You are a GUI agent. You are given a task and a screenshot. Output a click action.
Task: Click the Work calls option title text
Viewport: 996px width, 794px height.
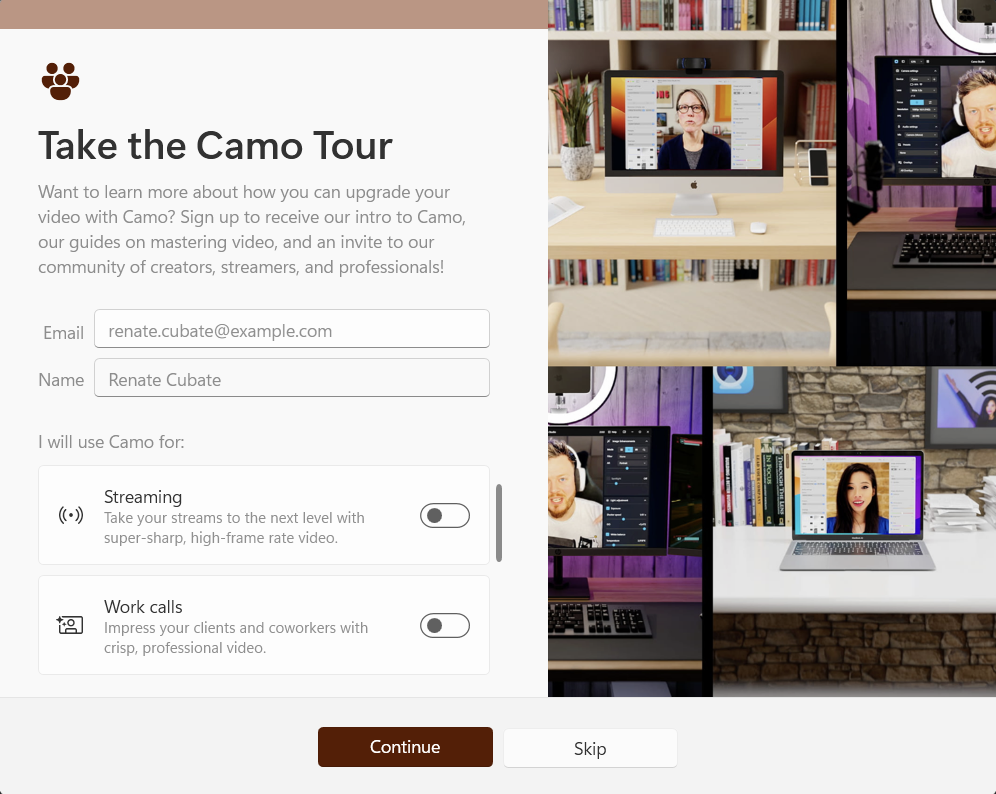[143, 607]
